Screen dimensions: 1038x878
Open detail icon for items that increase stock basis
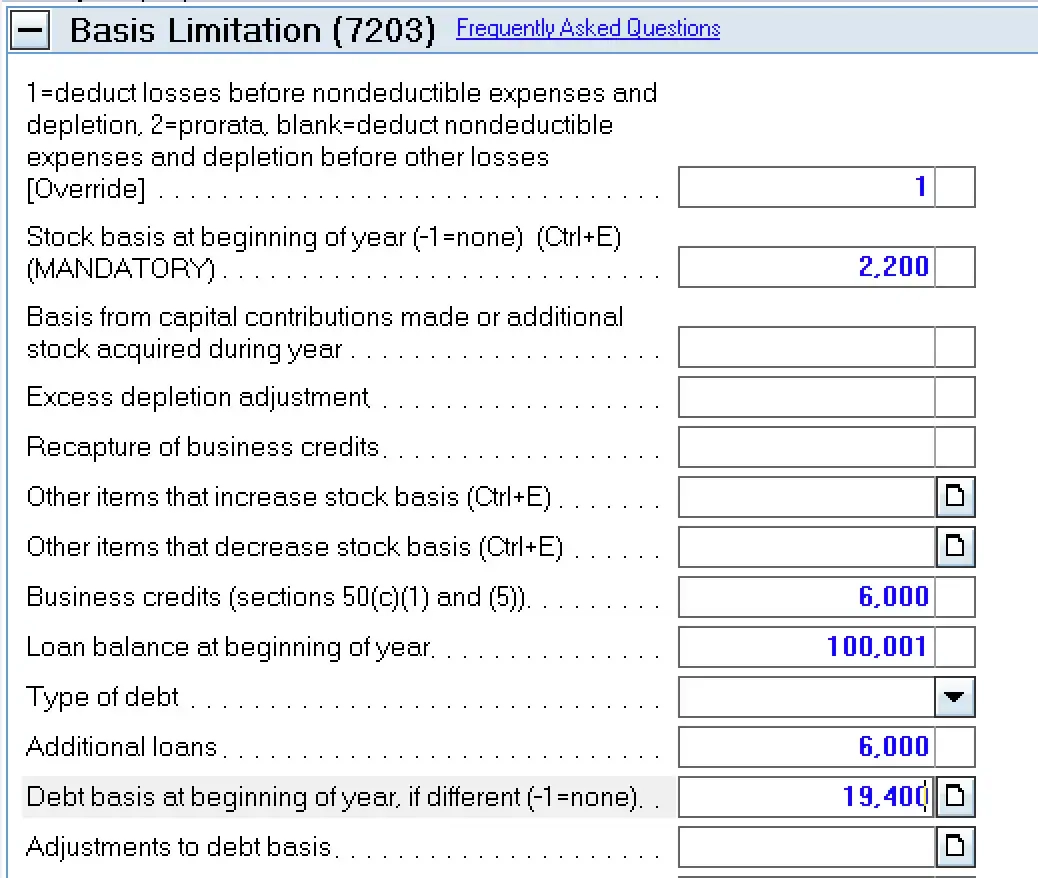[955, 497]
